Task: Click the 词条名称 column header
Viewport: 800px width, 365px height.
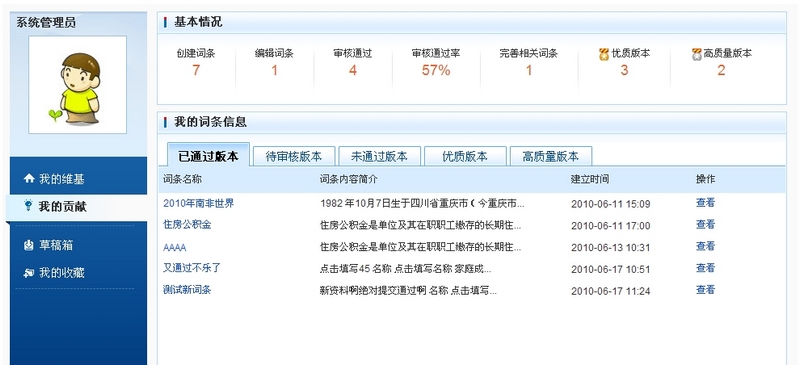Action: click(x=182, y=180)
